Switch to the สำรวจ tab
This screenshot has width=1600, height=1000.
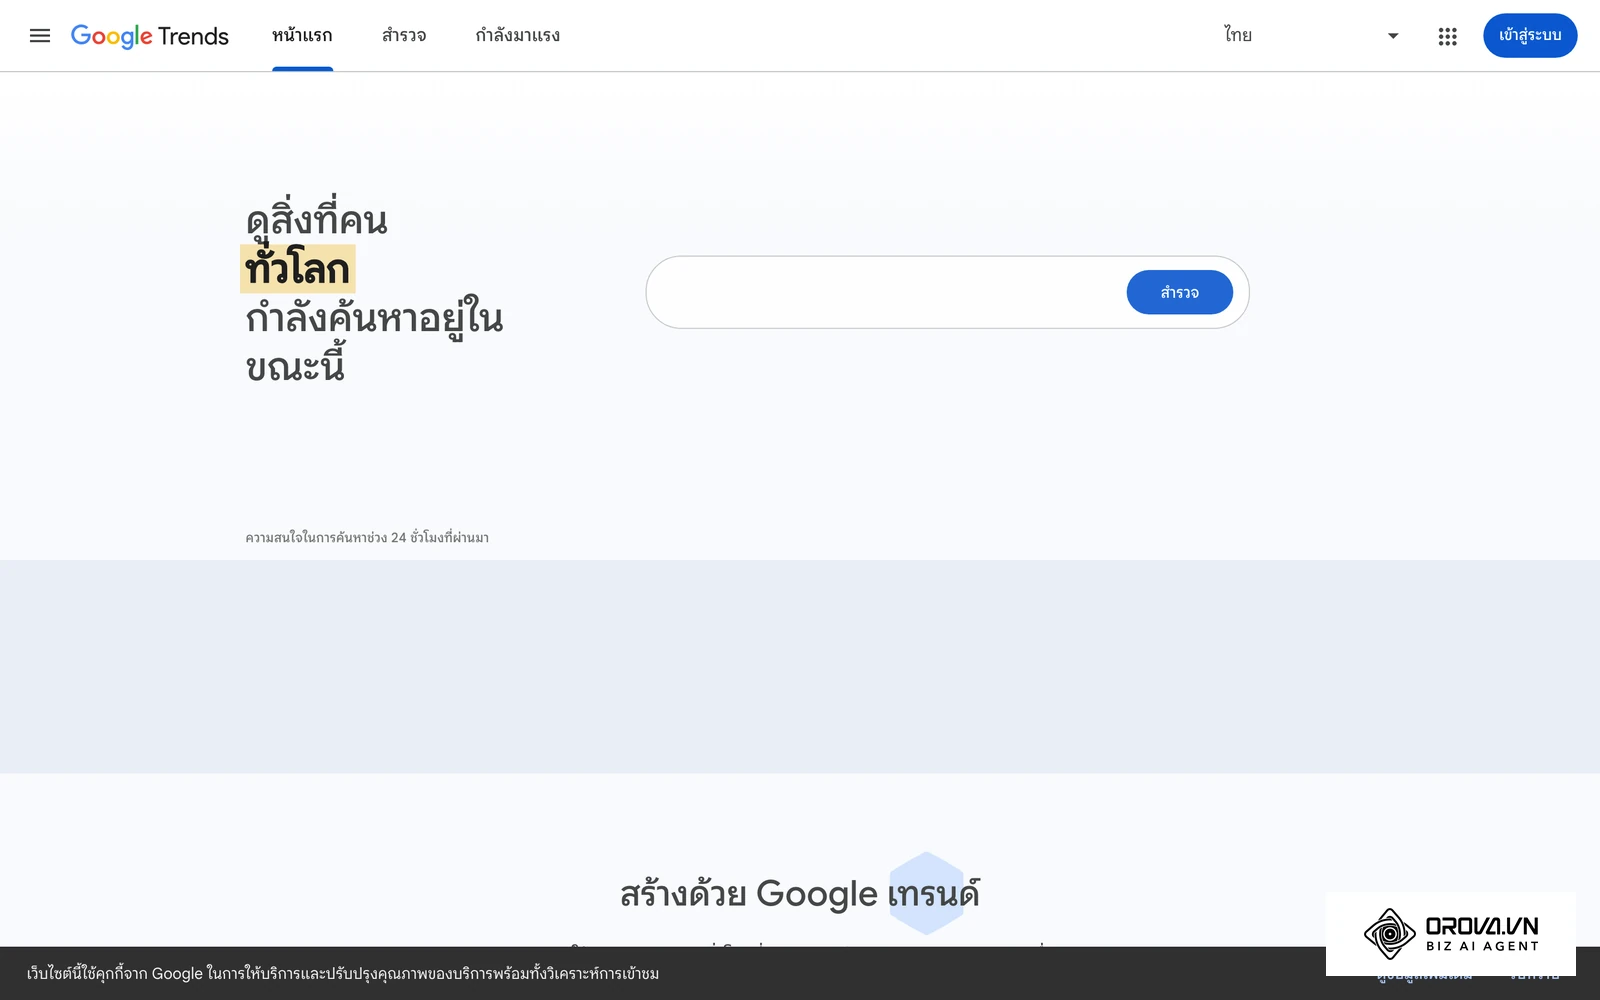pyautogui.click(x=404, y=36)
